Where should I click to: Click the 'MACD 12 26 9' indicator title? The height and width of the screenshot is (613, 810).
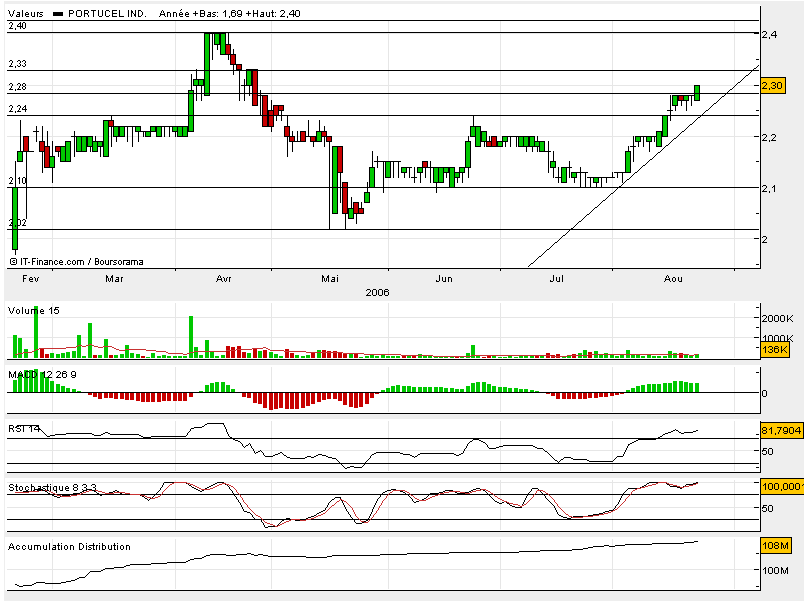click(42, 375)
